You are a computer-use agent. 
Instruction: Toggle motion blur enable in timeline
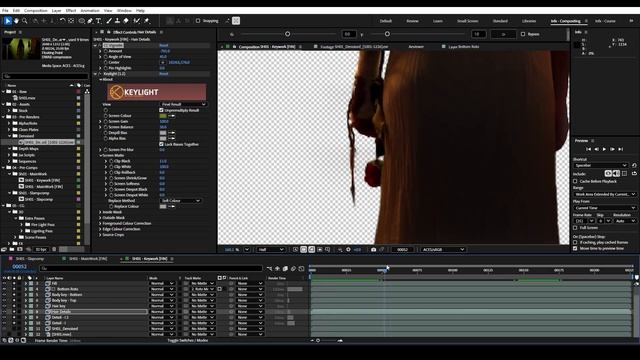(x=293, y=269)
